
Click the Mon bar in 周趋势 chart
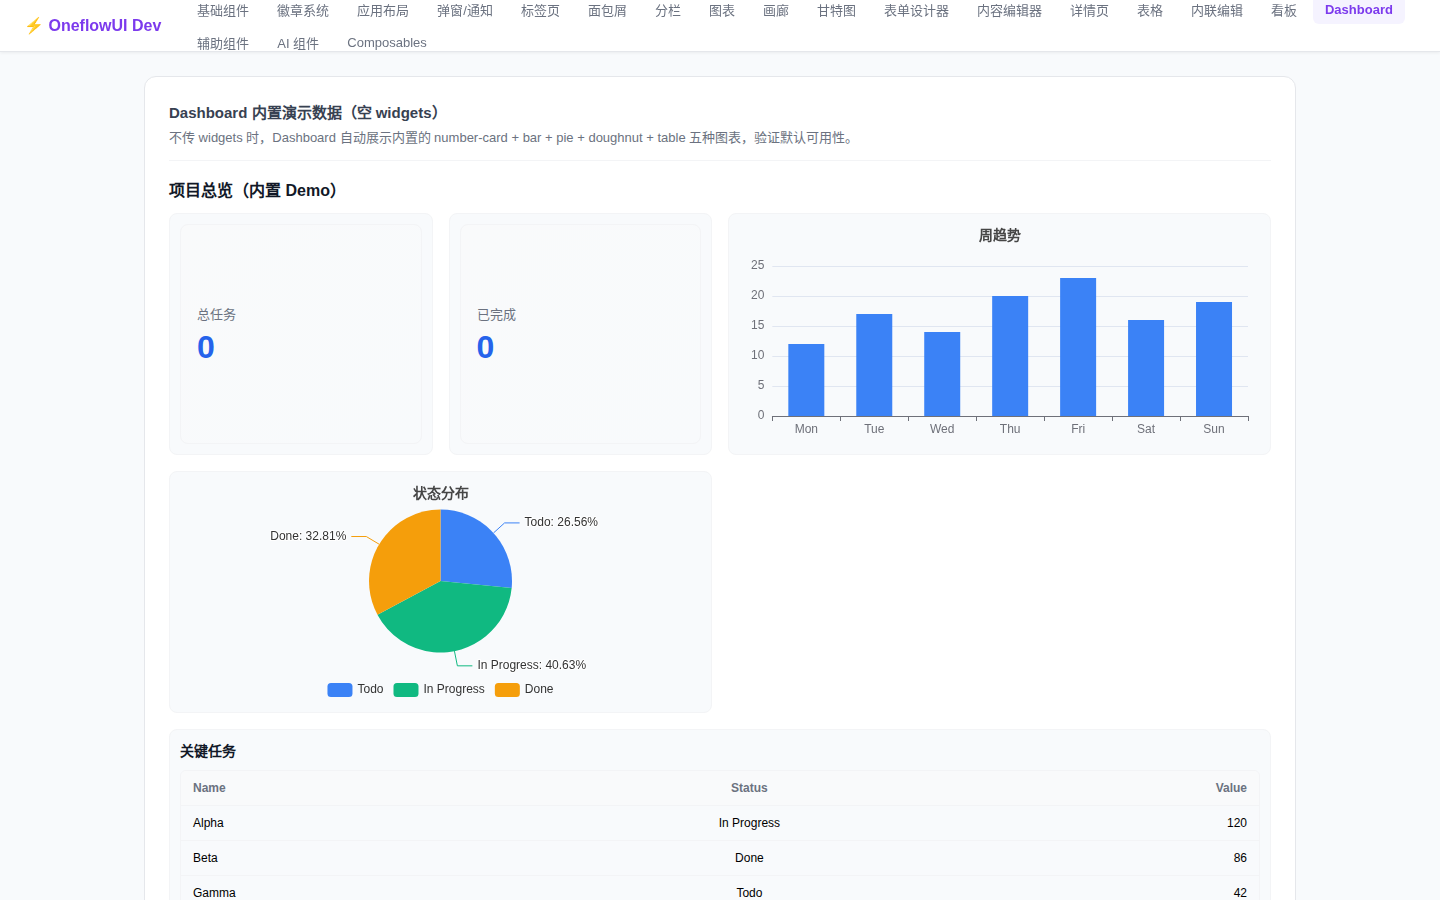[x=806, y=380]
